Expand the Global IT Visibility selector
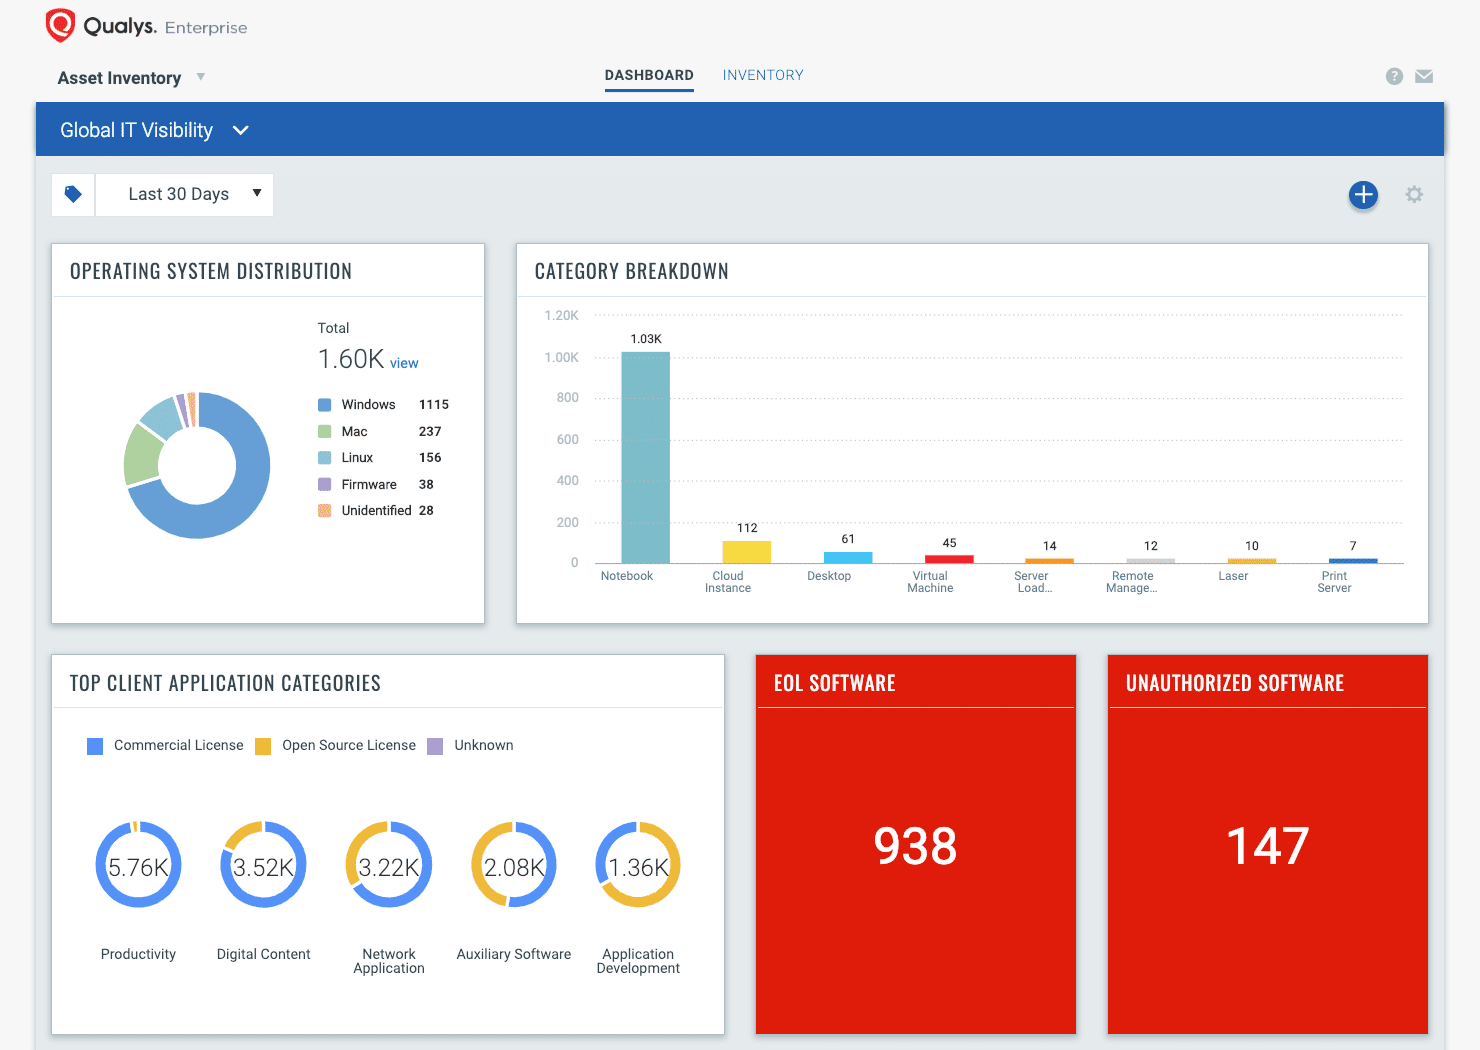 pos(153,130)
